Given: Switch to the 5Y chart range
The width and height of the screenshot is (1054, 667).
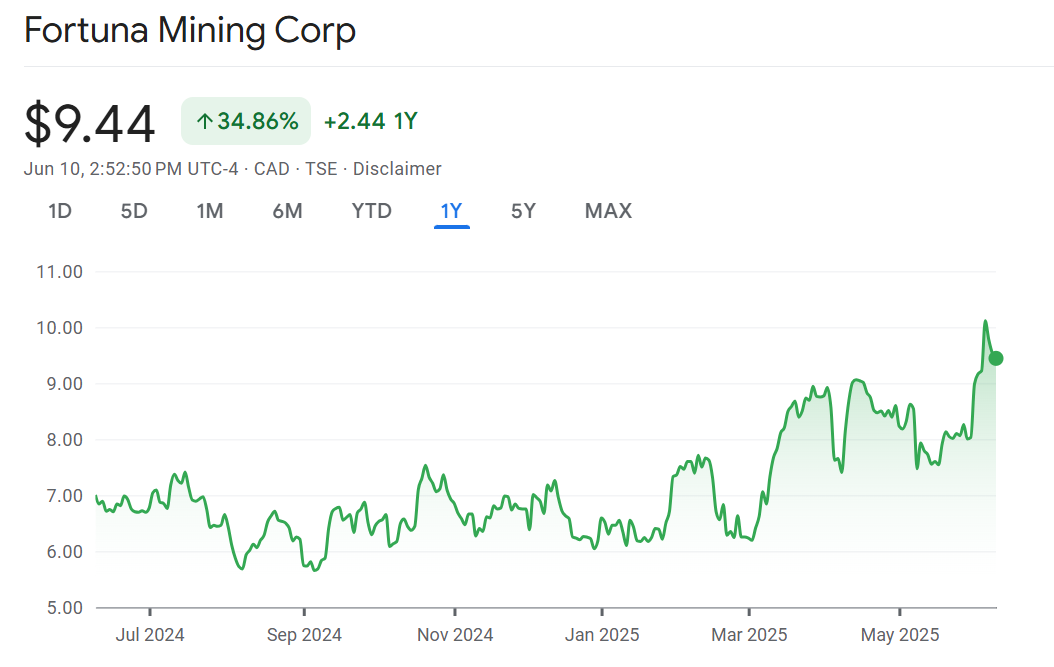Looking at the screenshot, I should 523,211.
